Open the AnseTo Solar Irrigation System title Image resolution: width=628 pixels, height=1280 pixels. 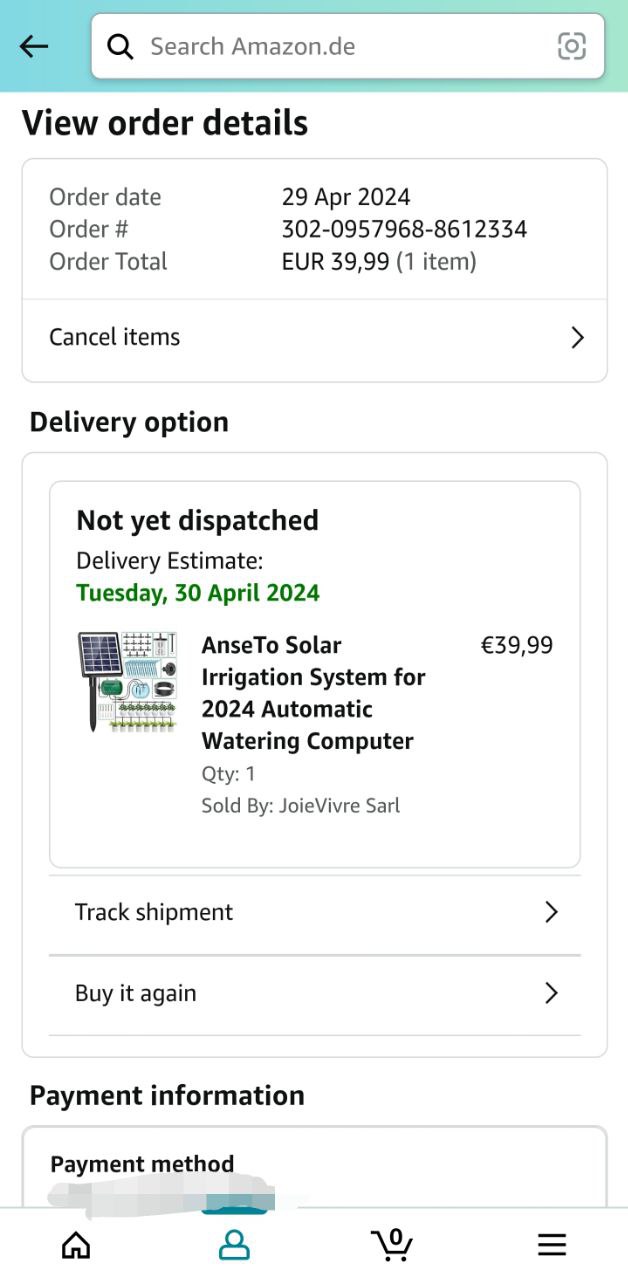pyautogui.click(x=313, y=693)
